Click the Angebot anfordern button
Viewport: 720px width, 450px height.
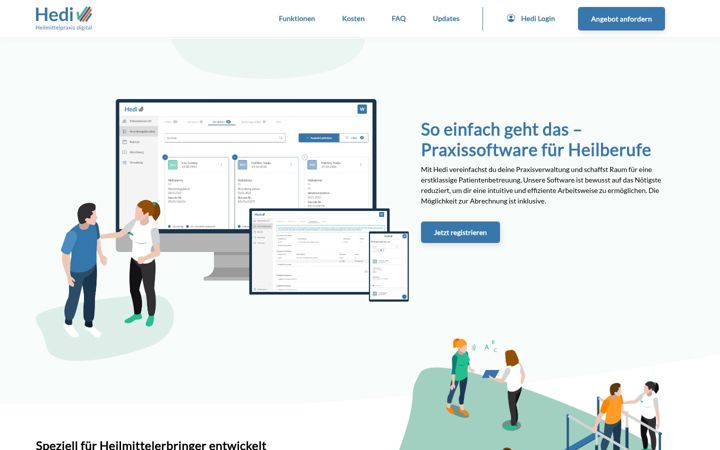point(621,19)
